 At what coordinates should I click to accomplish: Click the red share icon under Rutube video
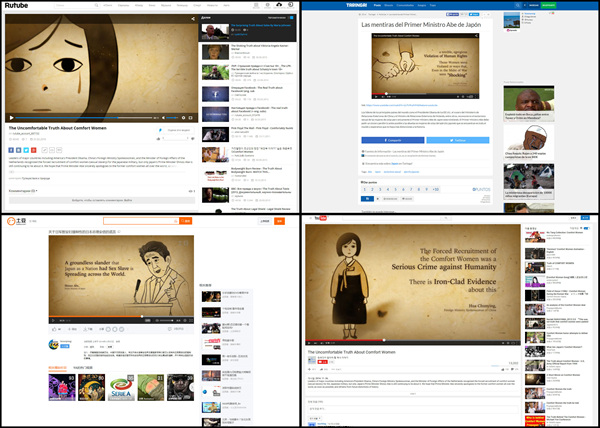coord(34,150)
